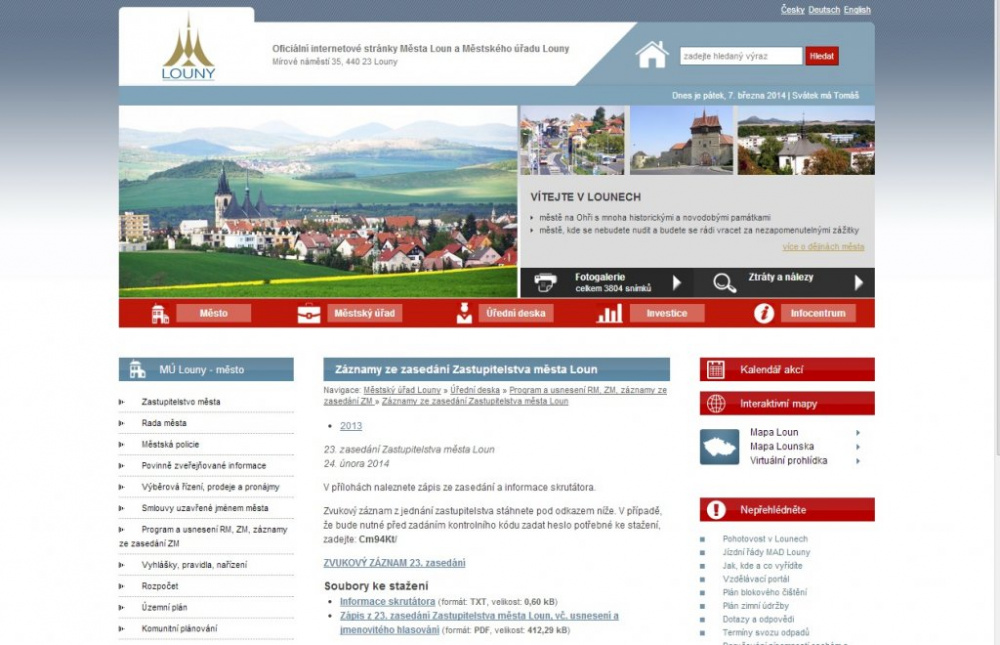Switch language to Česky
Screen dimensions: 1000x645
click(x=793, y=10)
